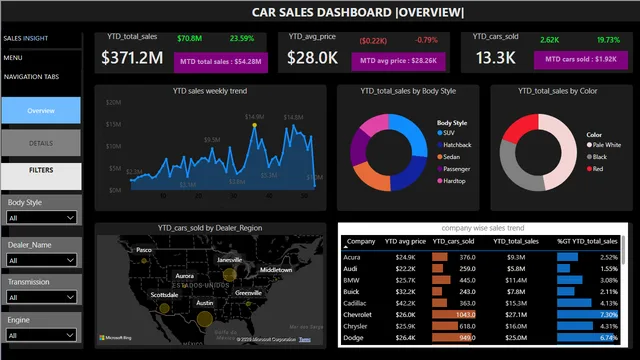Click the yellow peak marker on weekly trend

254,125
